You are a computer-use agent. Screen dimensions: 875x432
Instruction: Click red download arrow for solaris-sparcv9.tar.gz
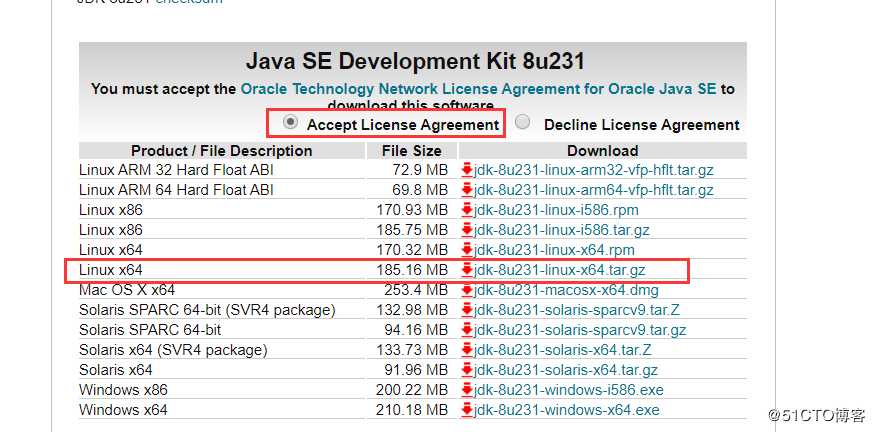click(467, 330)
